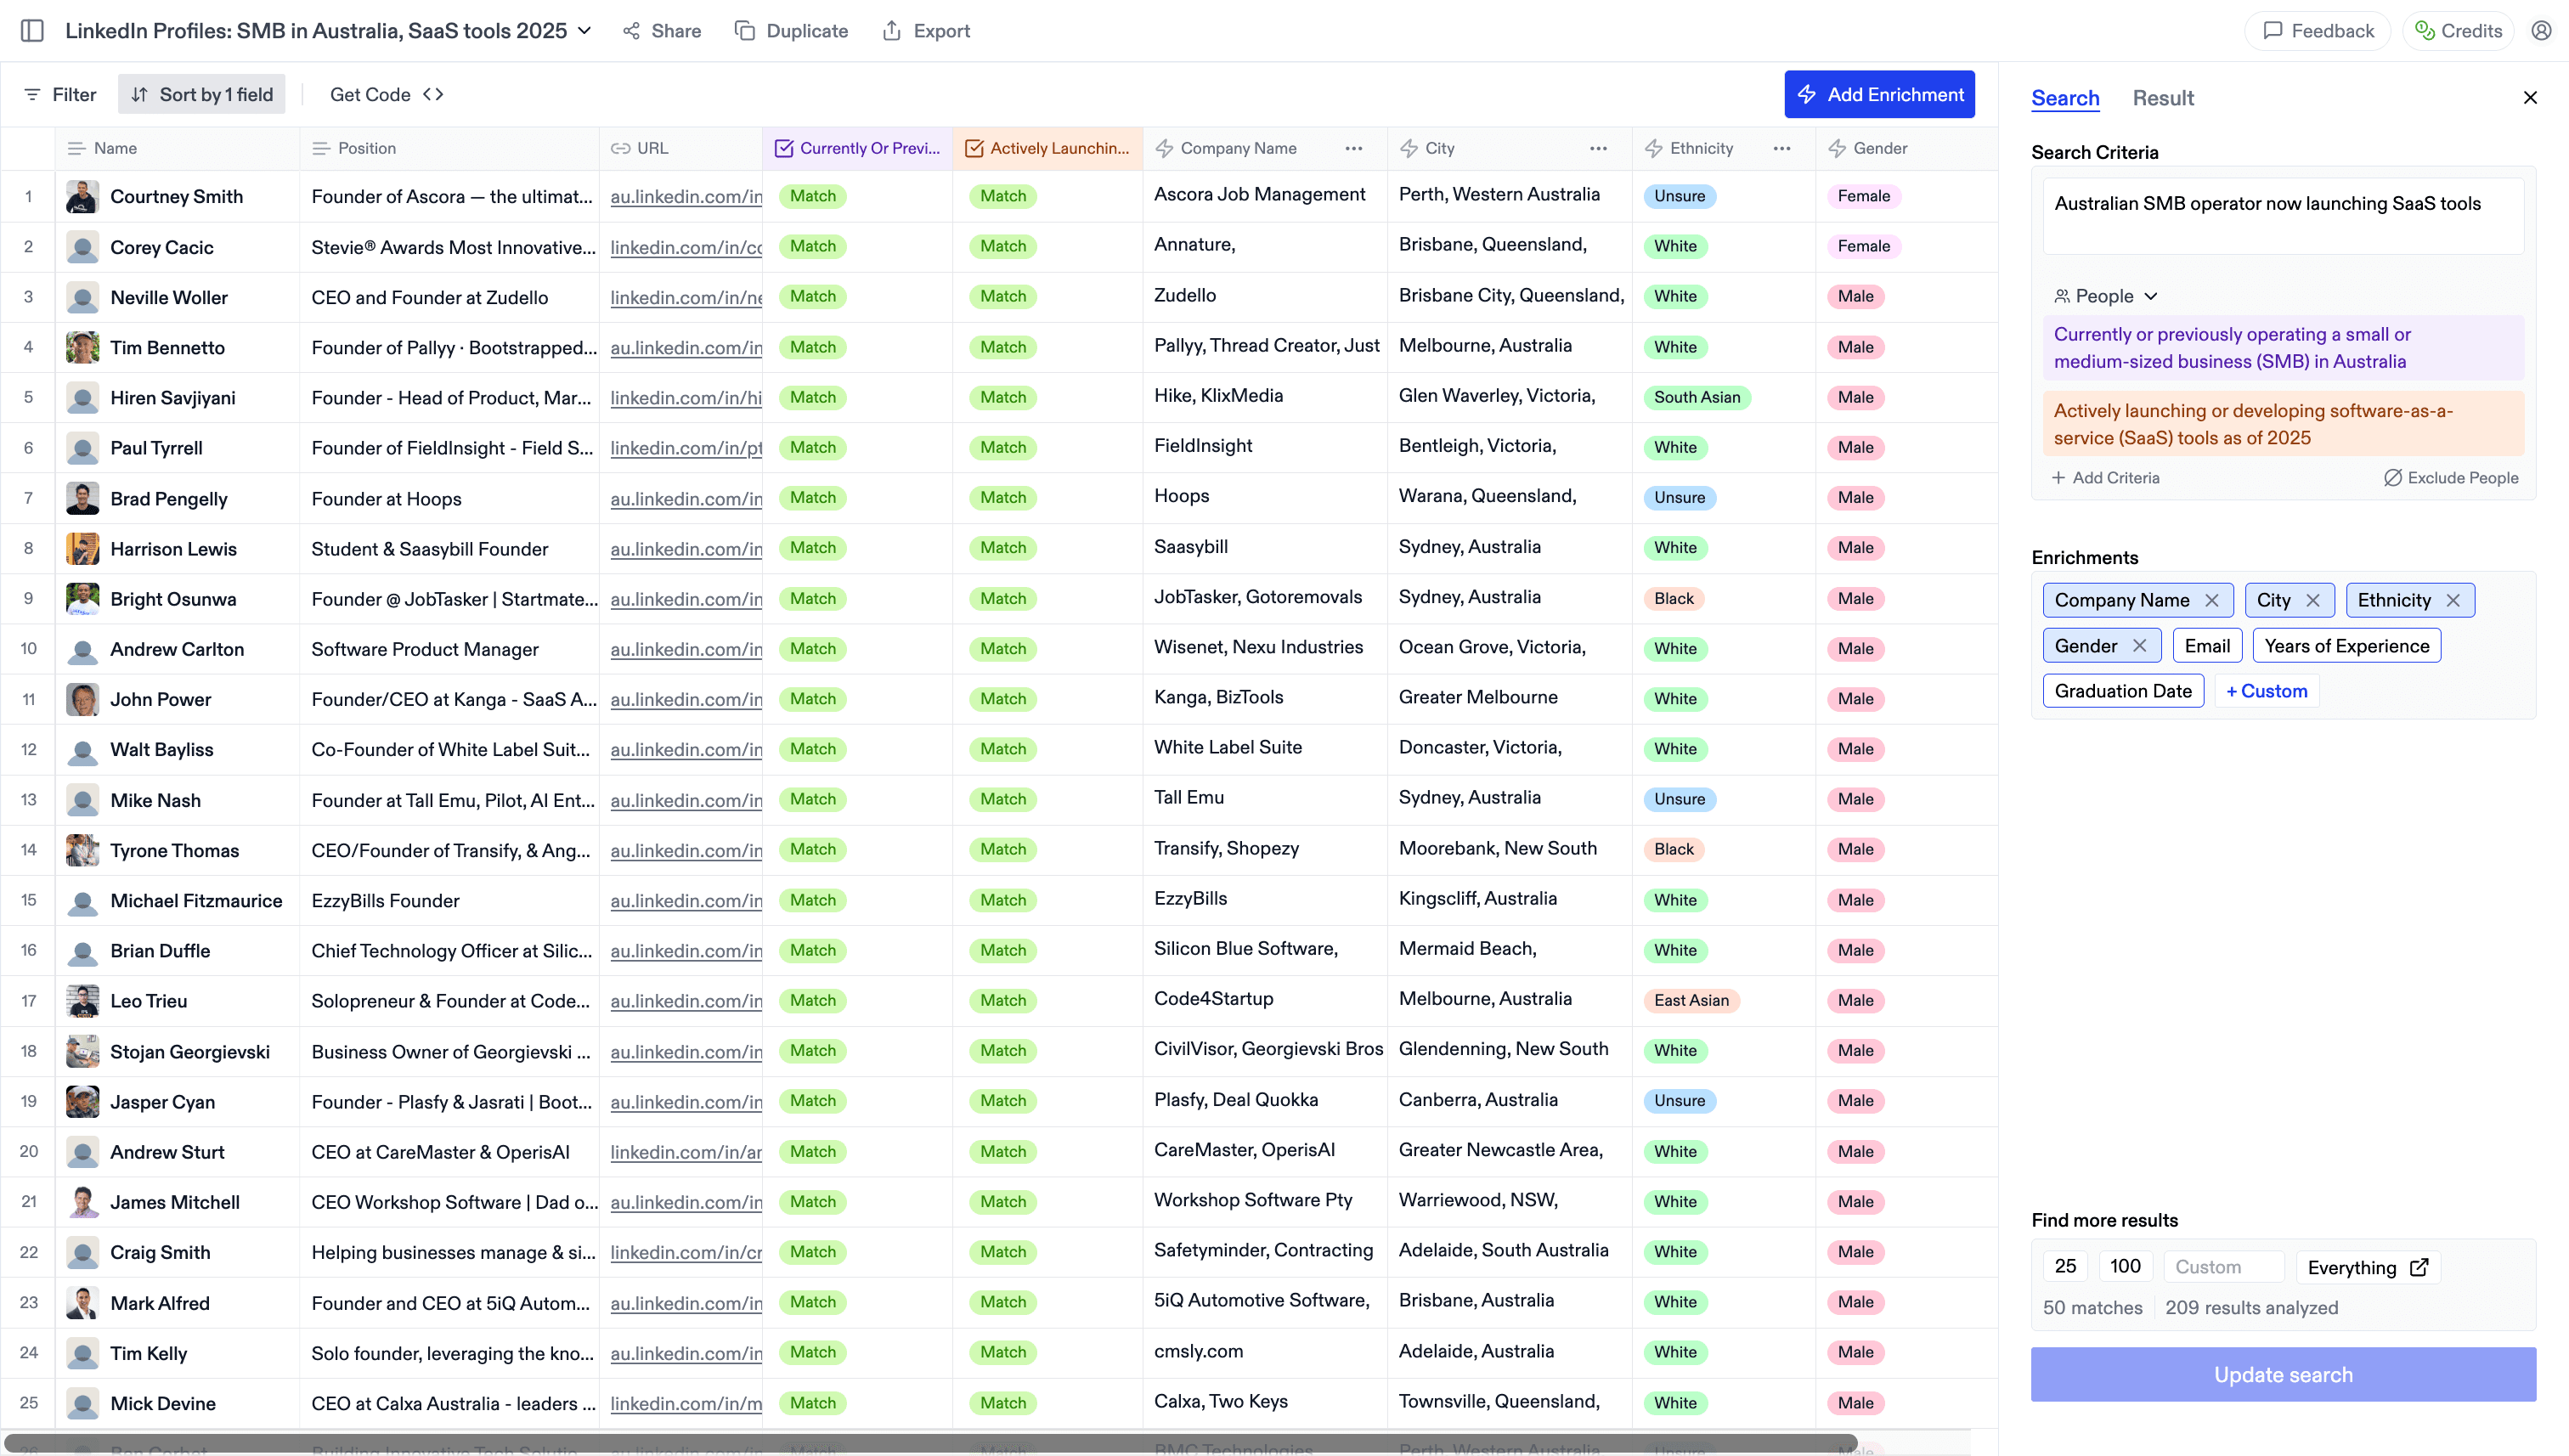Open the user account icon
This screenshot has height=1456, width=2569.
(x=2541, y=31)
